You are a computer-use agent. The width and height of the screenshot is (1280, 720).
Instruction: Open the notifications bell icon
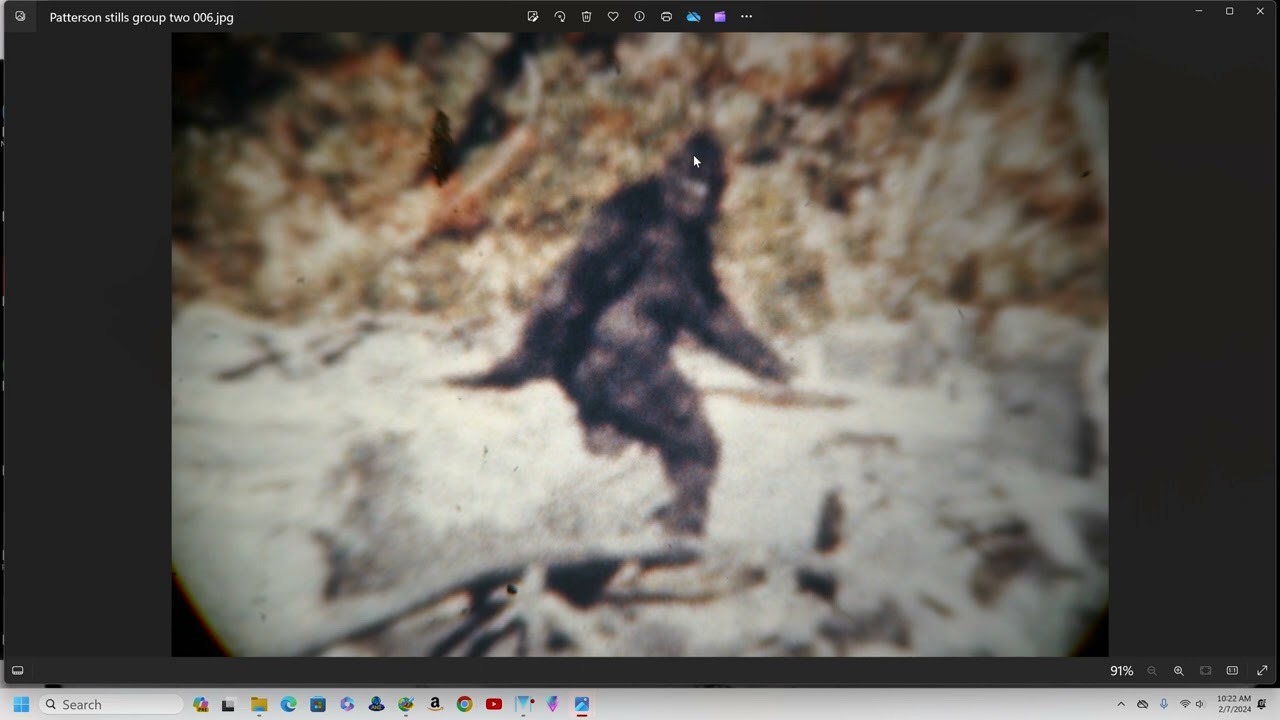(x=1262, y=704)
